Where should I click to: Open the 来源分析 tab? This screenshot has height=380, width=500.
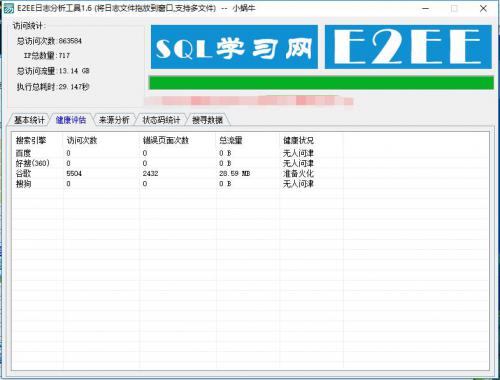(x=114, y=120)
